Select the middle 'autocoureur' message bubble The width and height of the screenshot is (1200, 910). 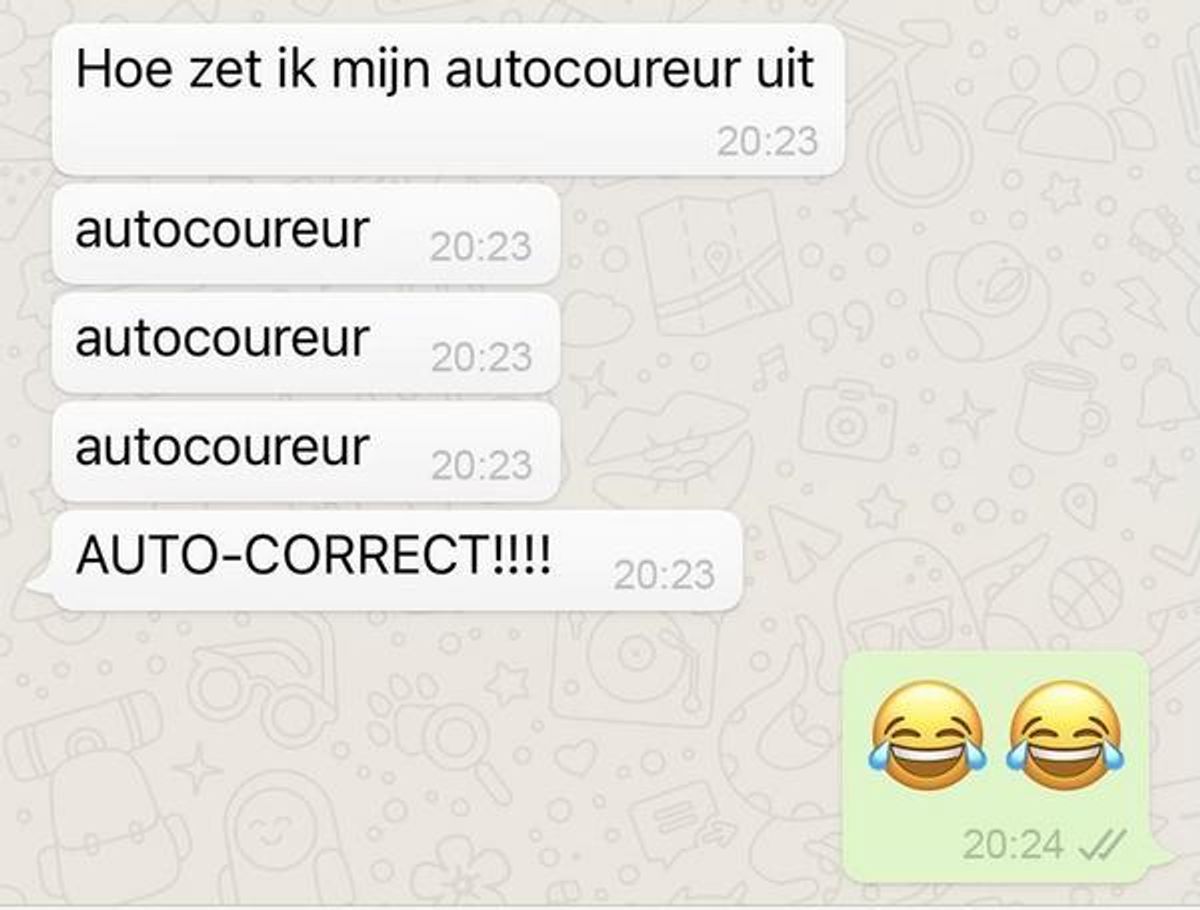pyautogui.click(x=305, y=342)
